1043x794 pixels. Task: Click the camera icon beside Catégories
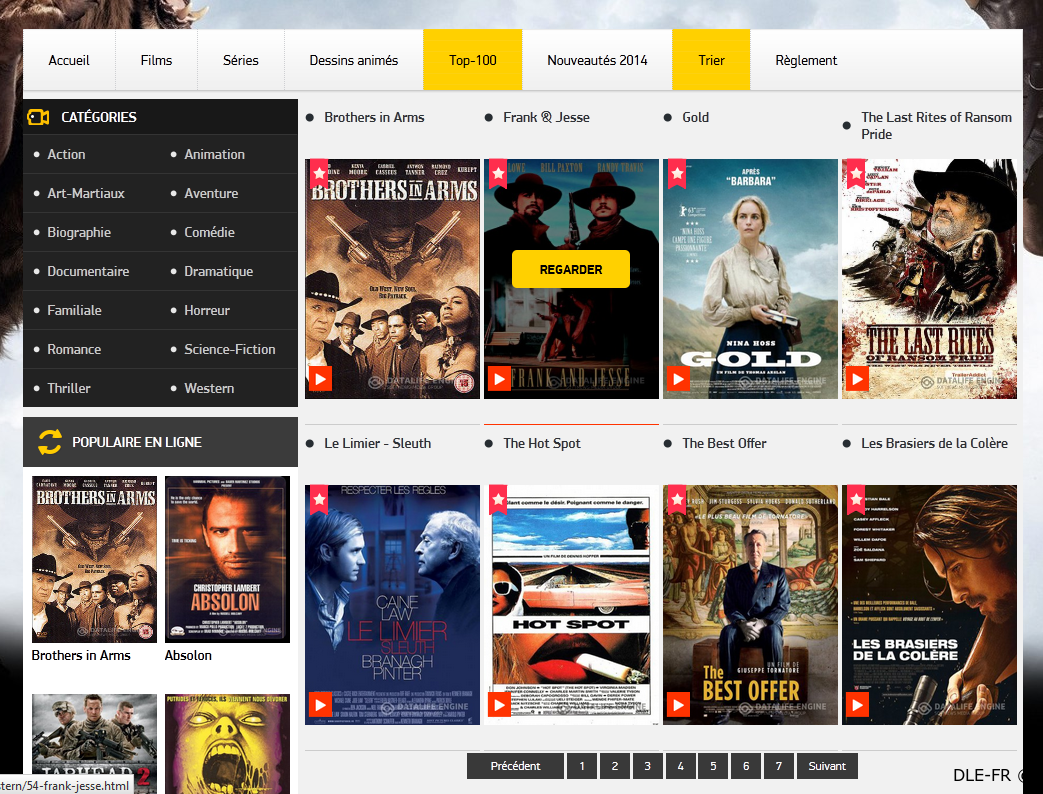point(38,118)
